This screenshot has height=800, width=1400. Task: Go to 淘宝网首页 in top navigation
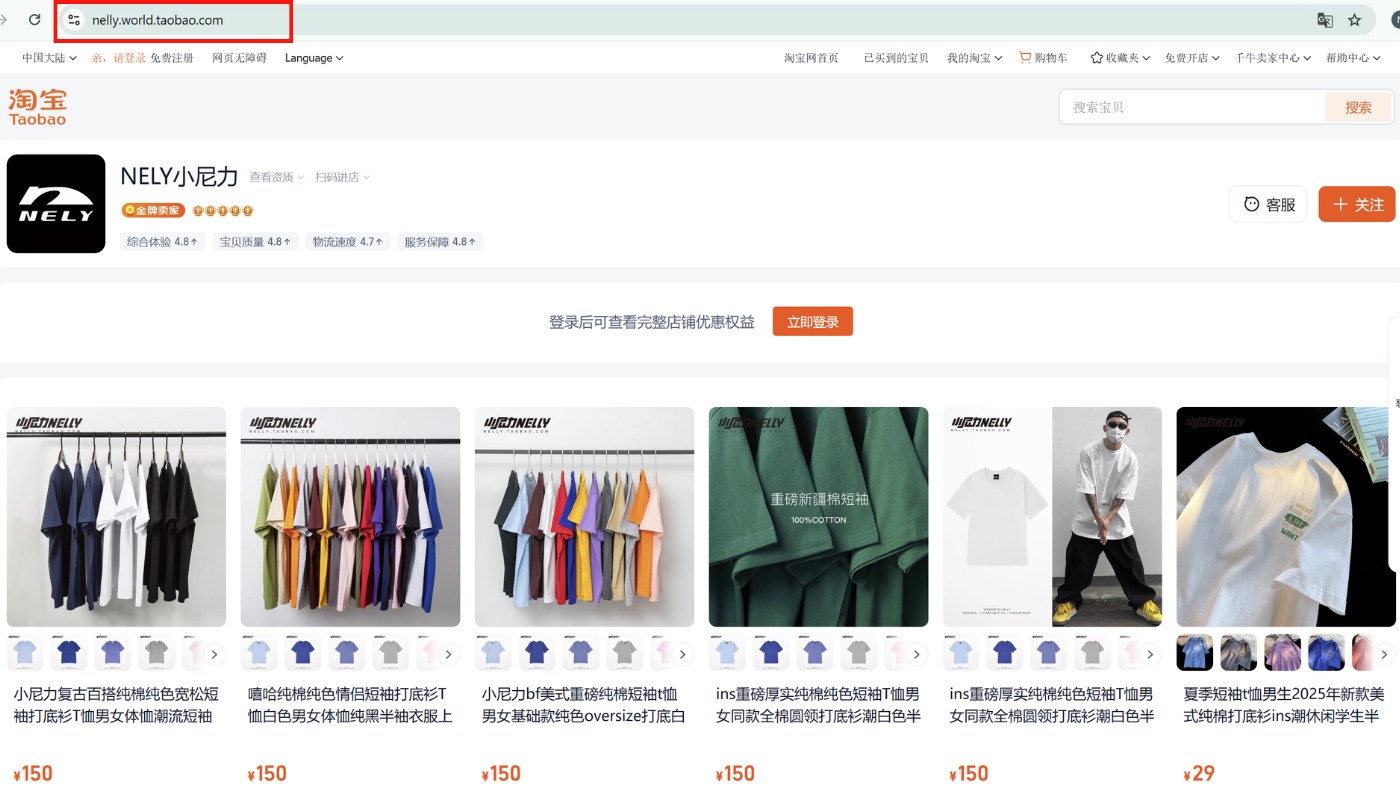click(811, 58)
